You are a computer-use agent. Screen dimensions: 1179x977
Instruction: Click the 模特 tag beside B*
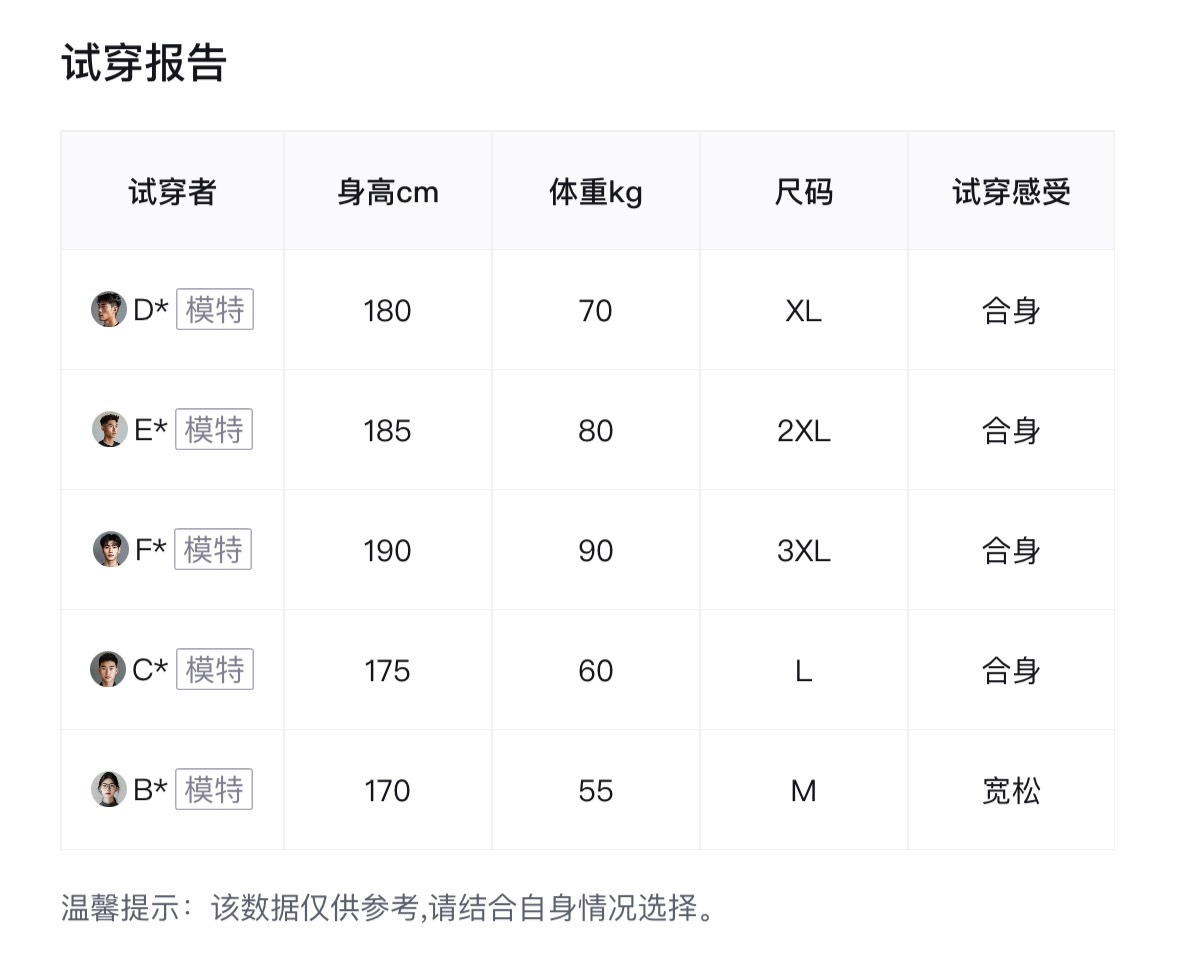tap(214, 790)
